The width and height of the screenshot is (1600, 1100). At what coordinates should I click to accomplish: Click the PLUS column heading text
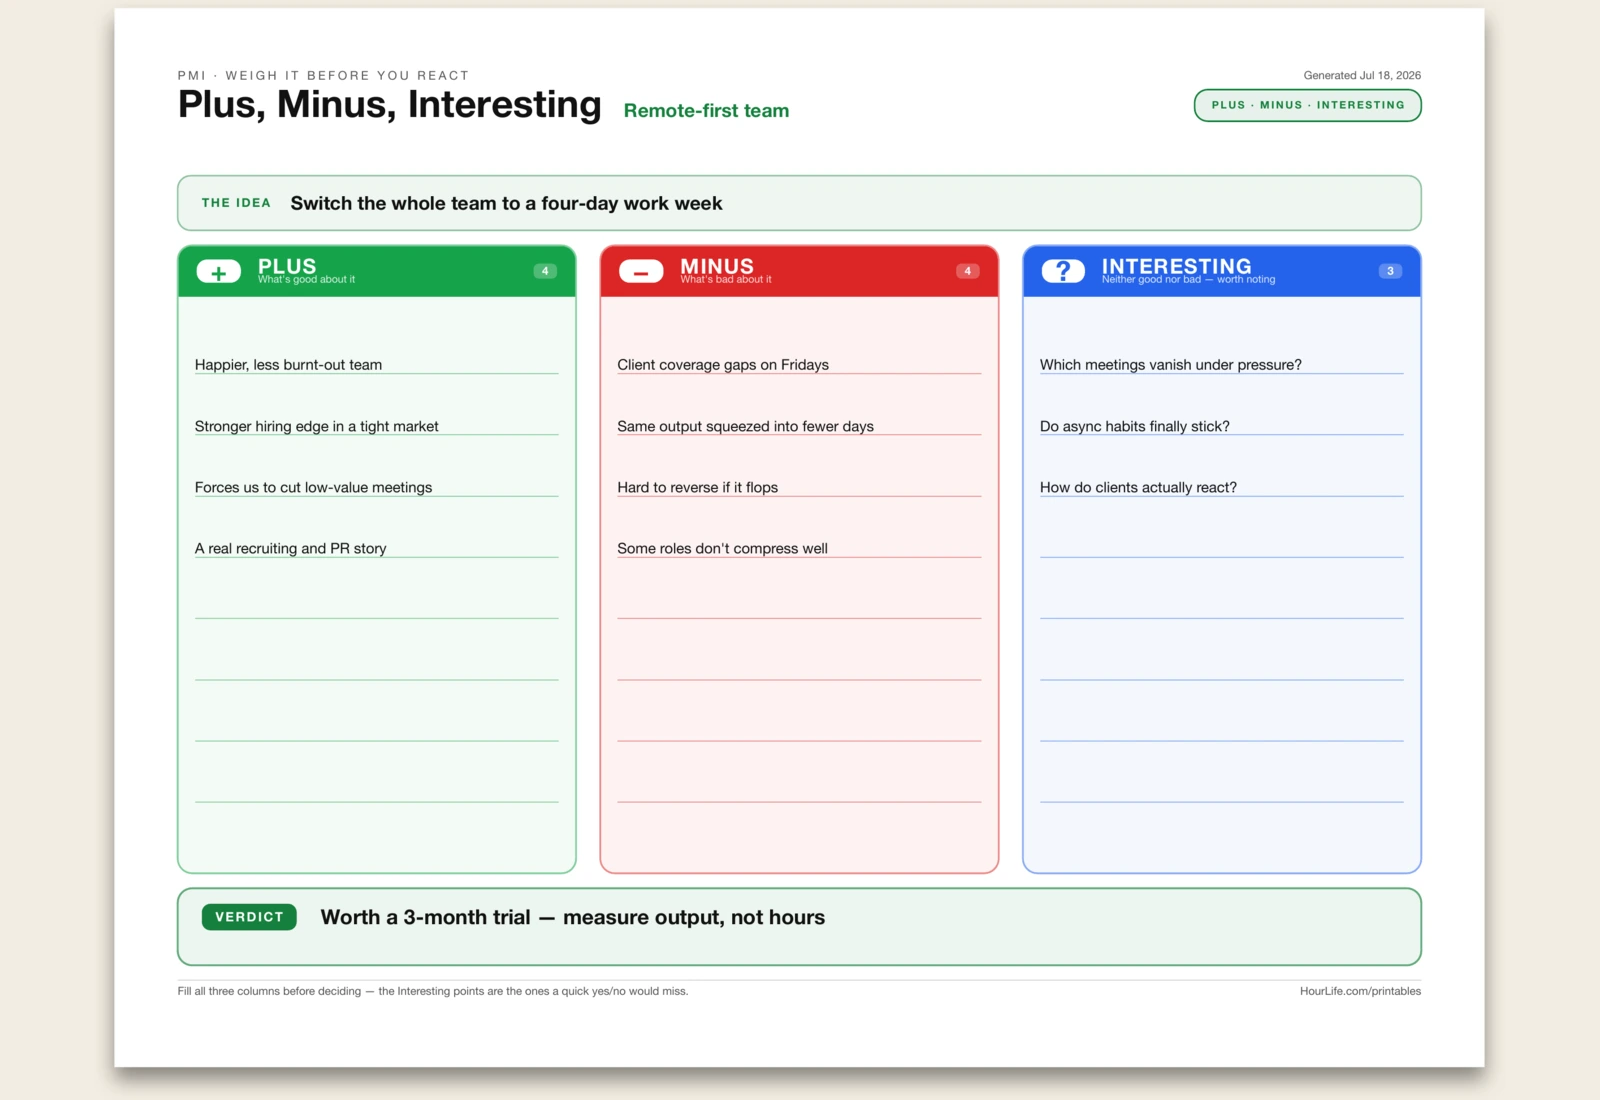click(287, 266)
